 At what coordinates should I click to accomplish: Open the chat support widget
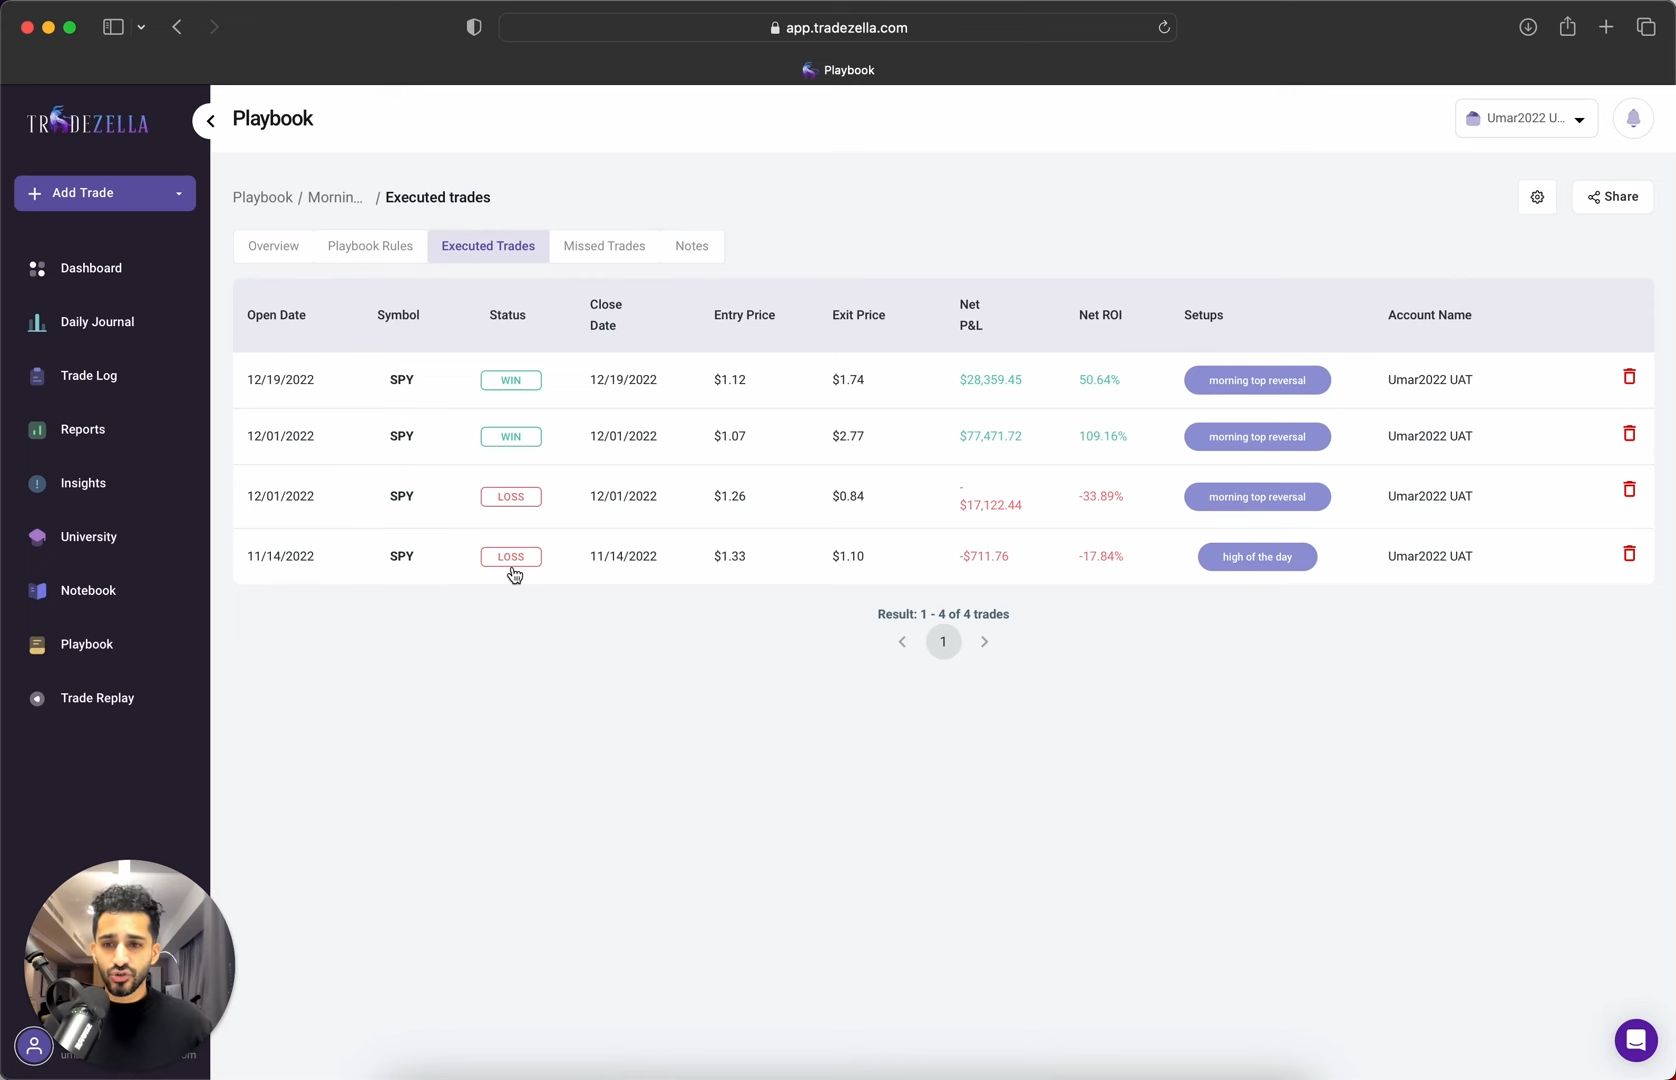click(x=1635, y=1040)
